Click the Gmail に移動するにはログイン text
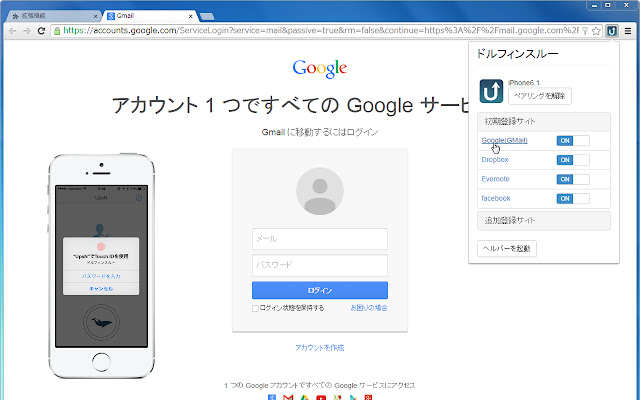640x400 pixels. point(320,132)
